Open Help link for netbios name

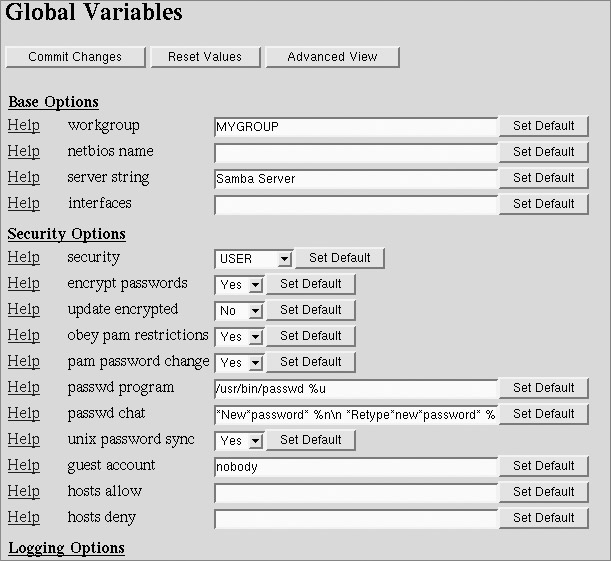pyautogui.click(x=24, y=152)
